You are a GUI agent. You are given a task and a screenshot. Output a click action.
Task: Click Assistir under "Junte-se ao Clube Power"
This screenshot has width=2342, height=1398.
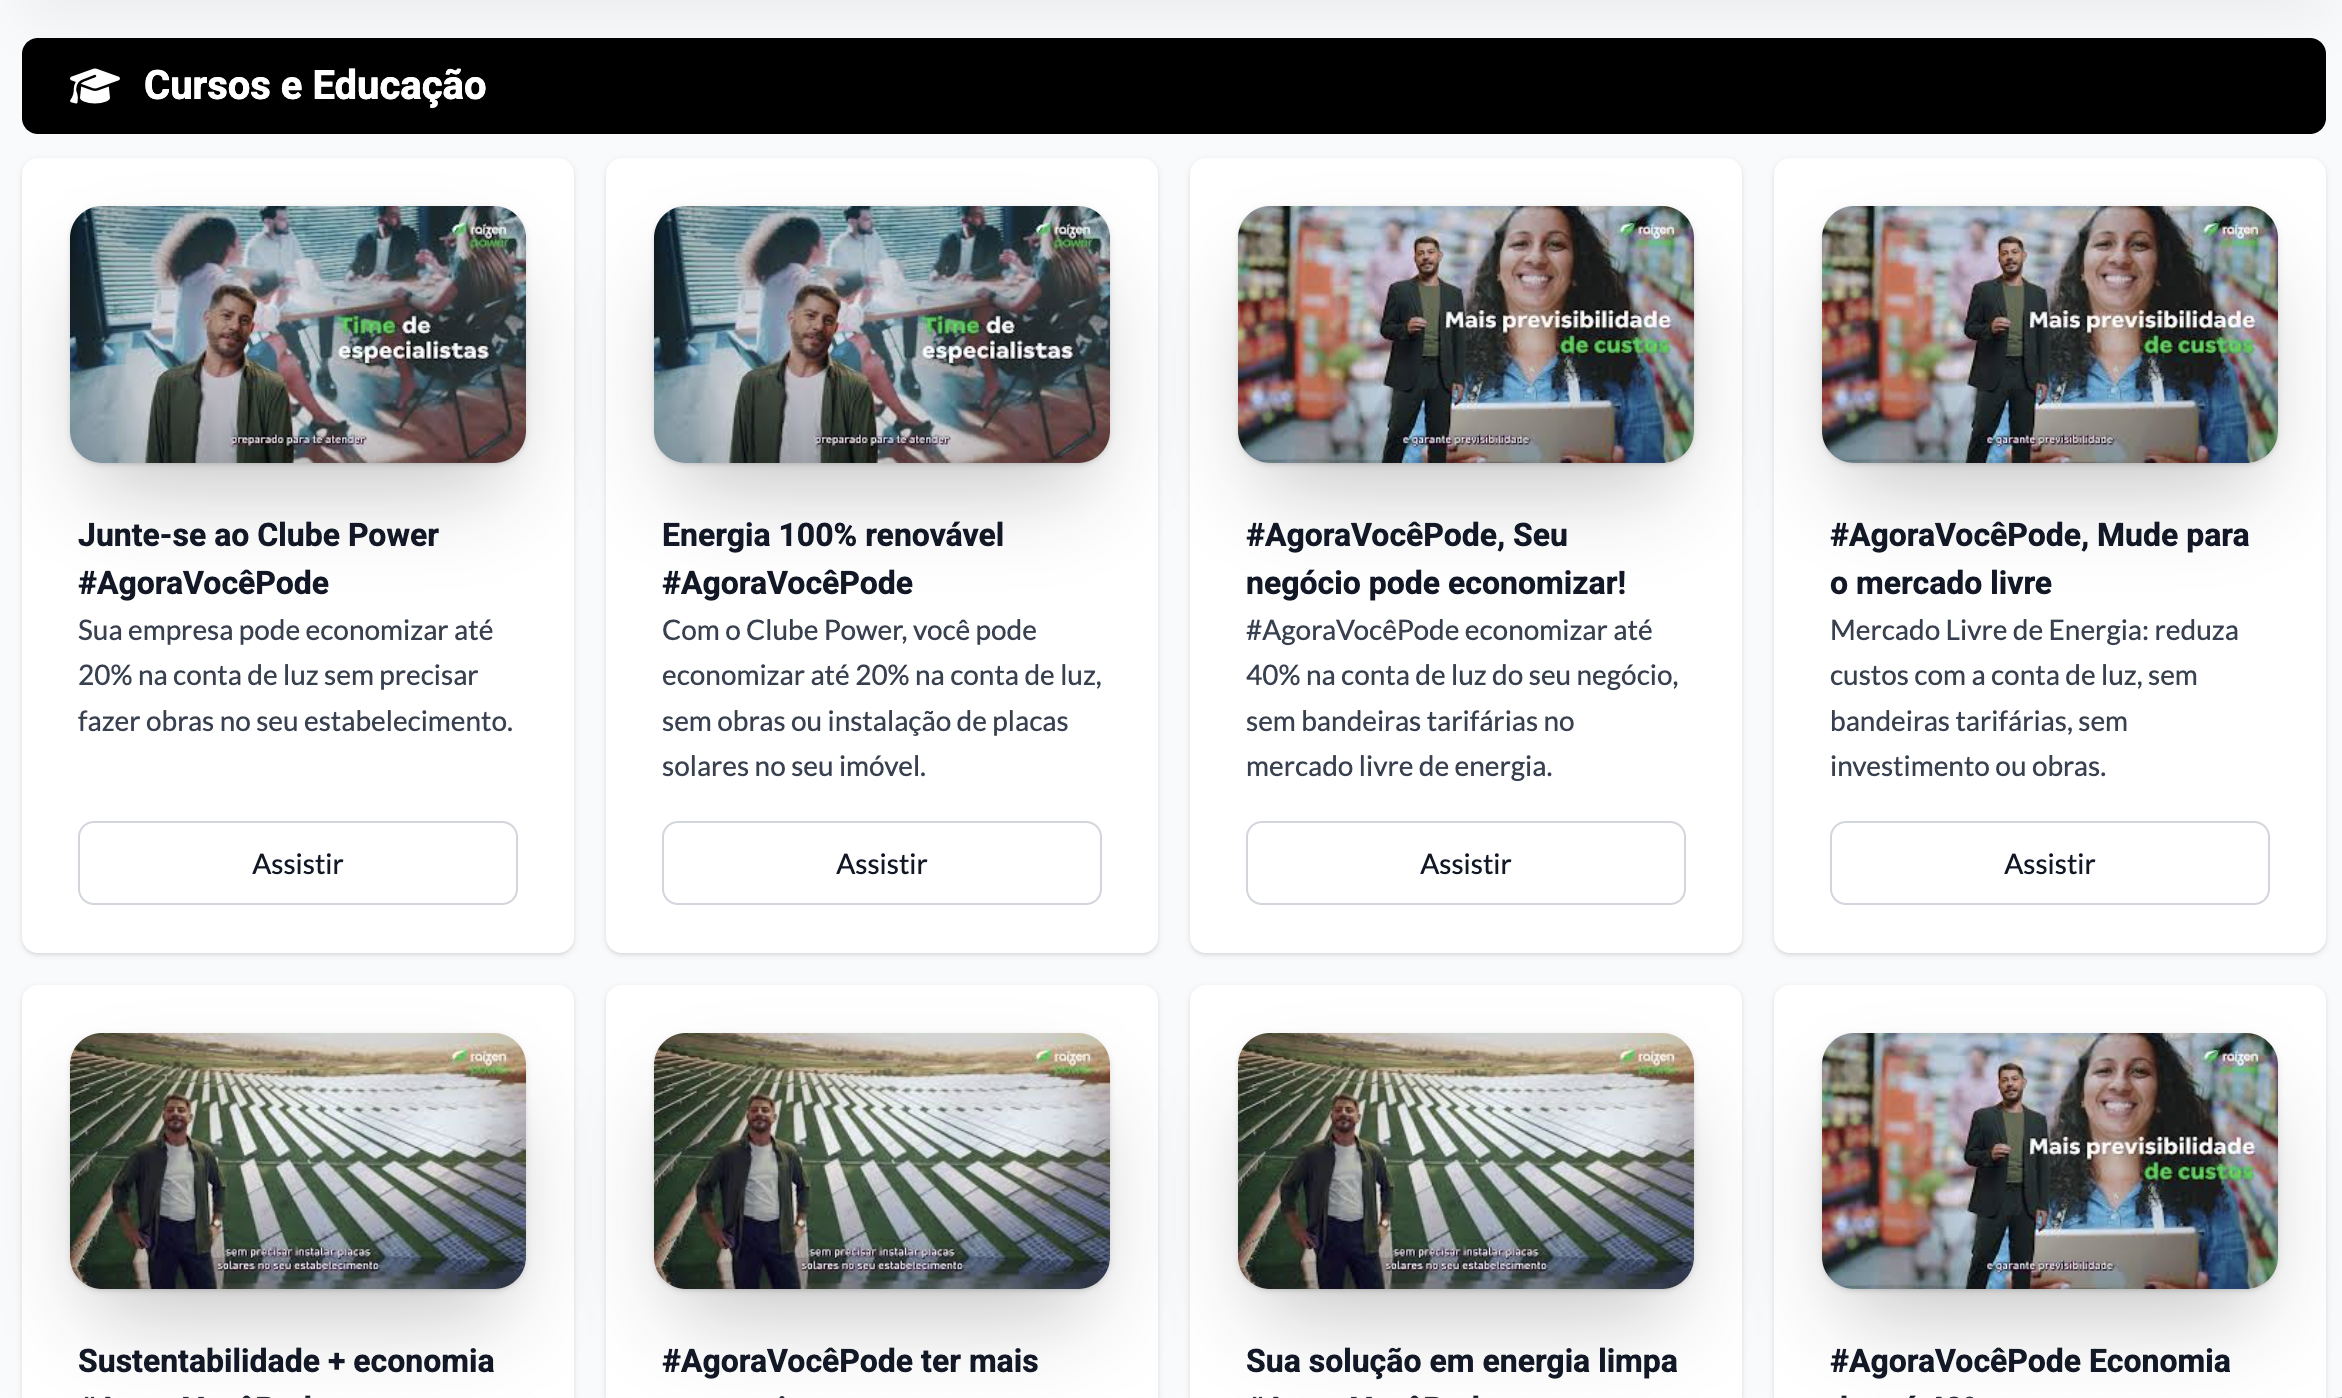pyautogui.click(x=298, y=863)
